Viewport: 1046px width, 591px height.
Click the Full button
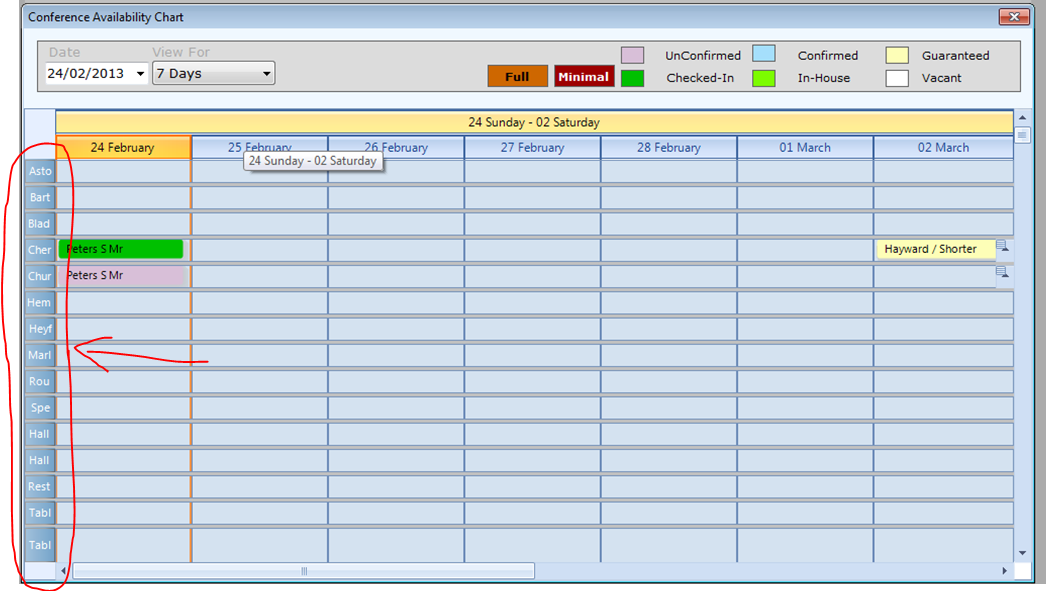(x=517, y=76)
